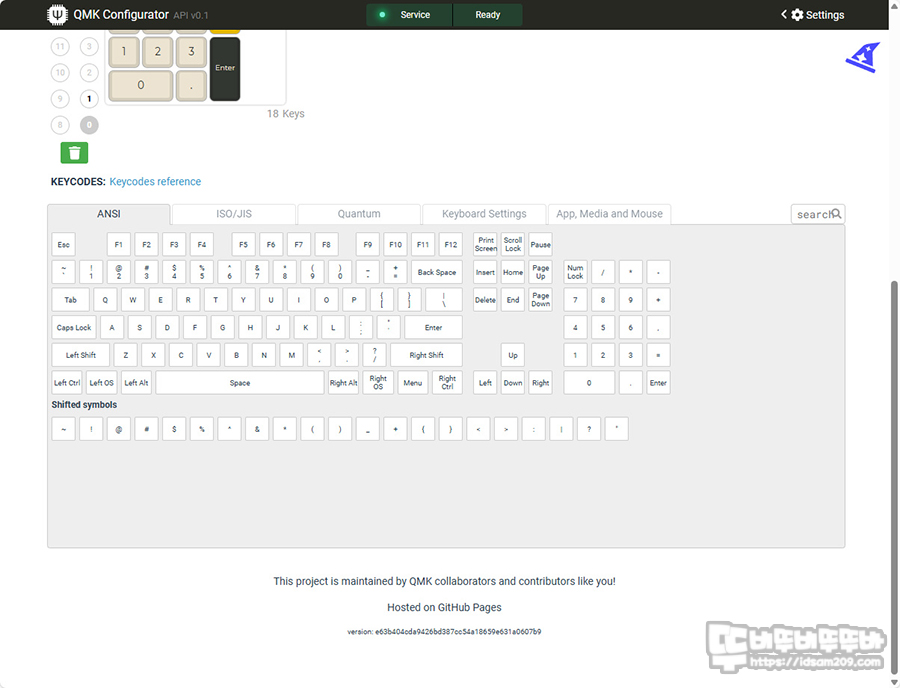The image size is (900, 688).
Task: Select layer 3 circle
Action: (89, 46)
